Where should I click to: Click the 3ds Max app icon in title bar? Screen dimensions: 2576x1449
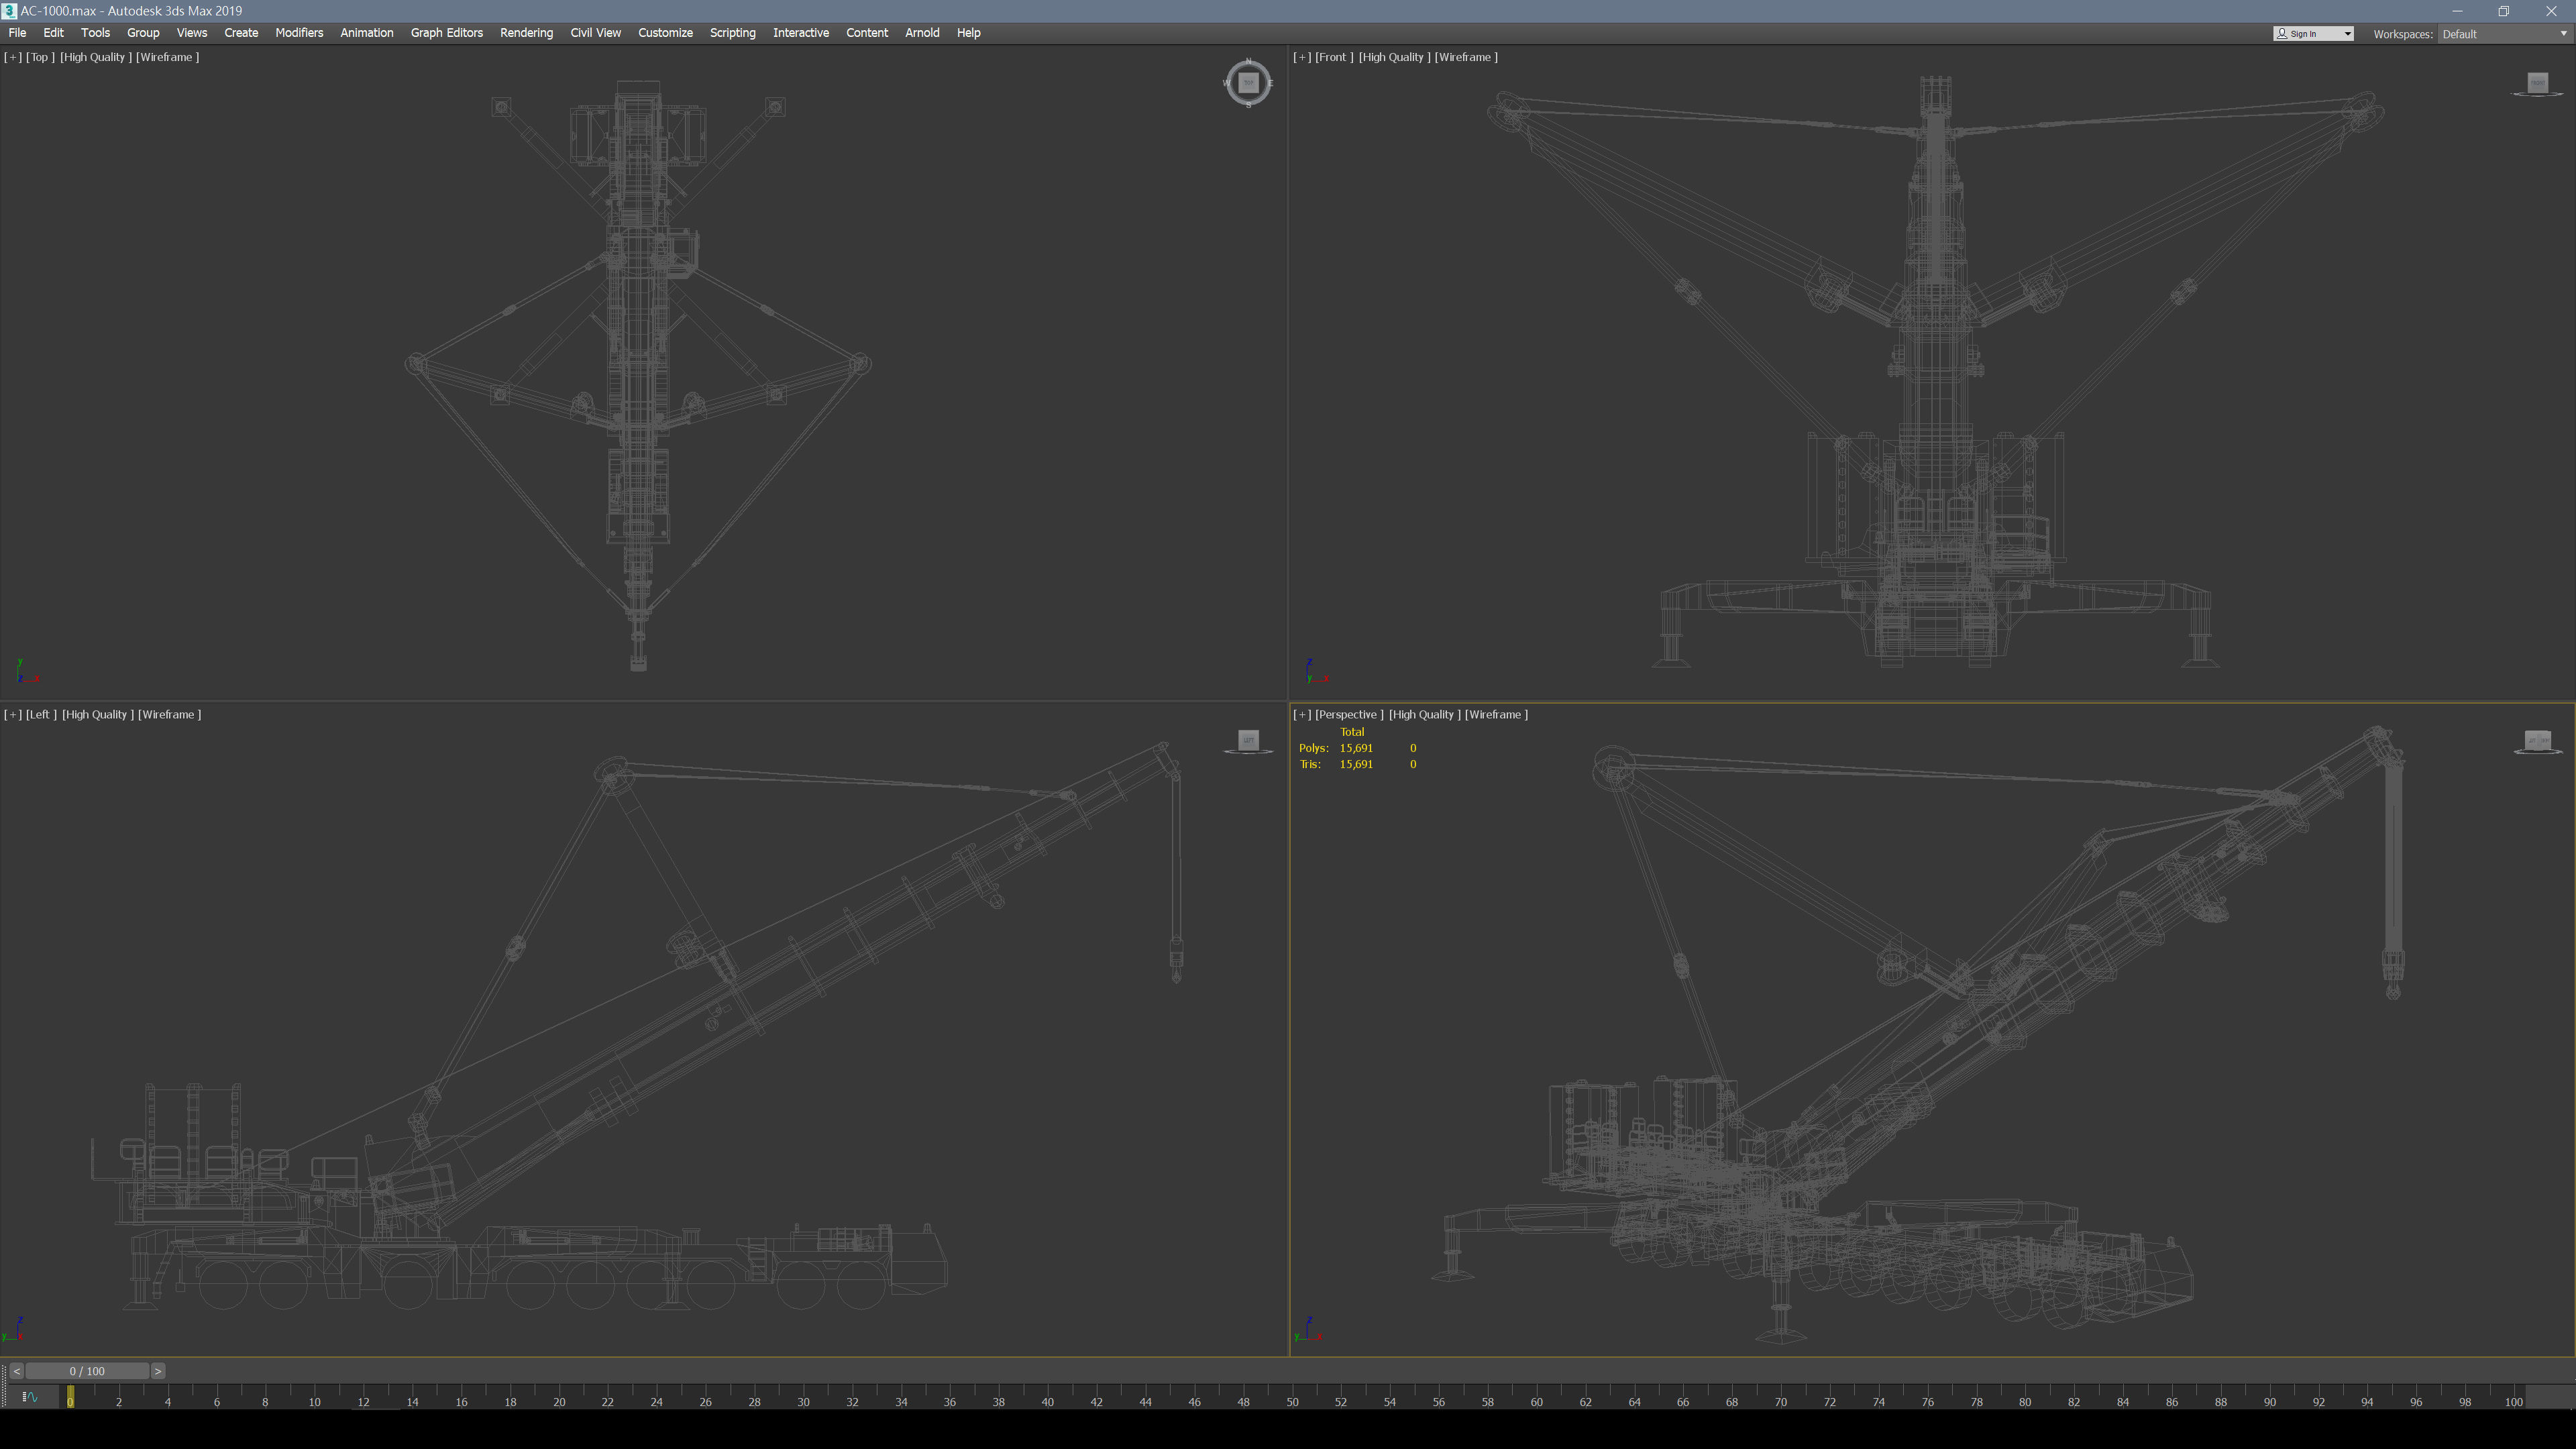(9, 11)
